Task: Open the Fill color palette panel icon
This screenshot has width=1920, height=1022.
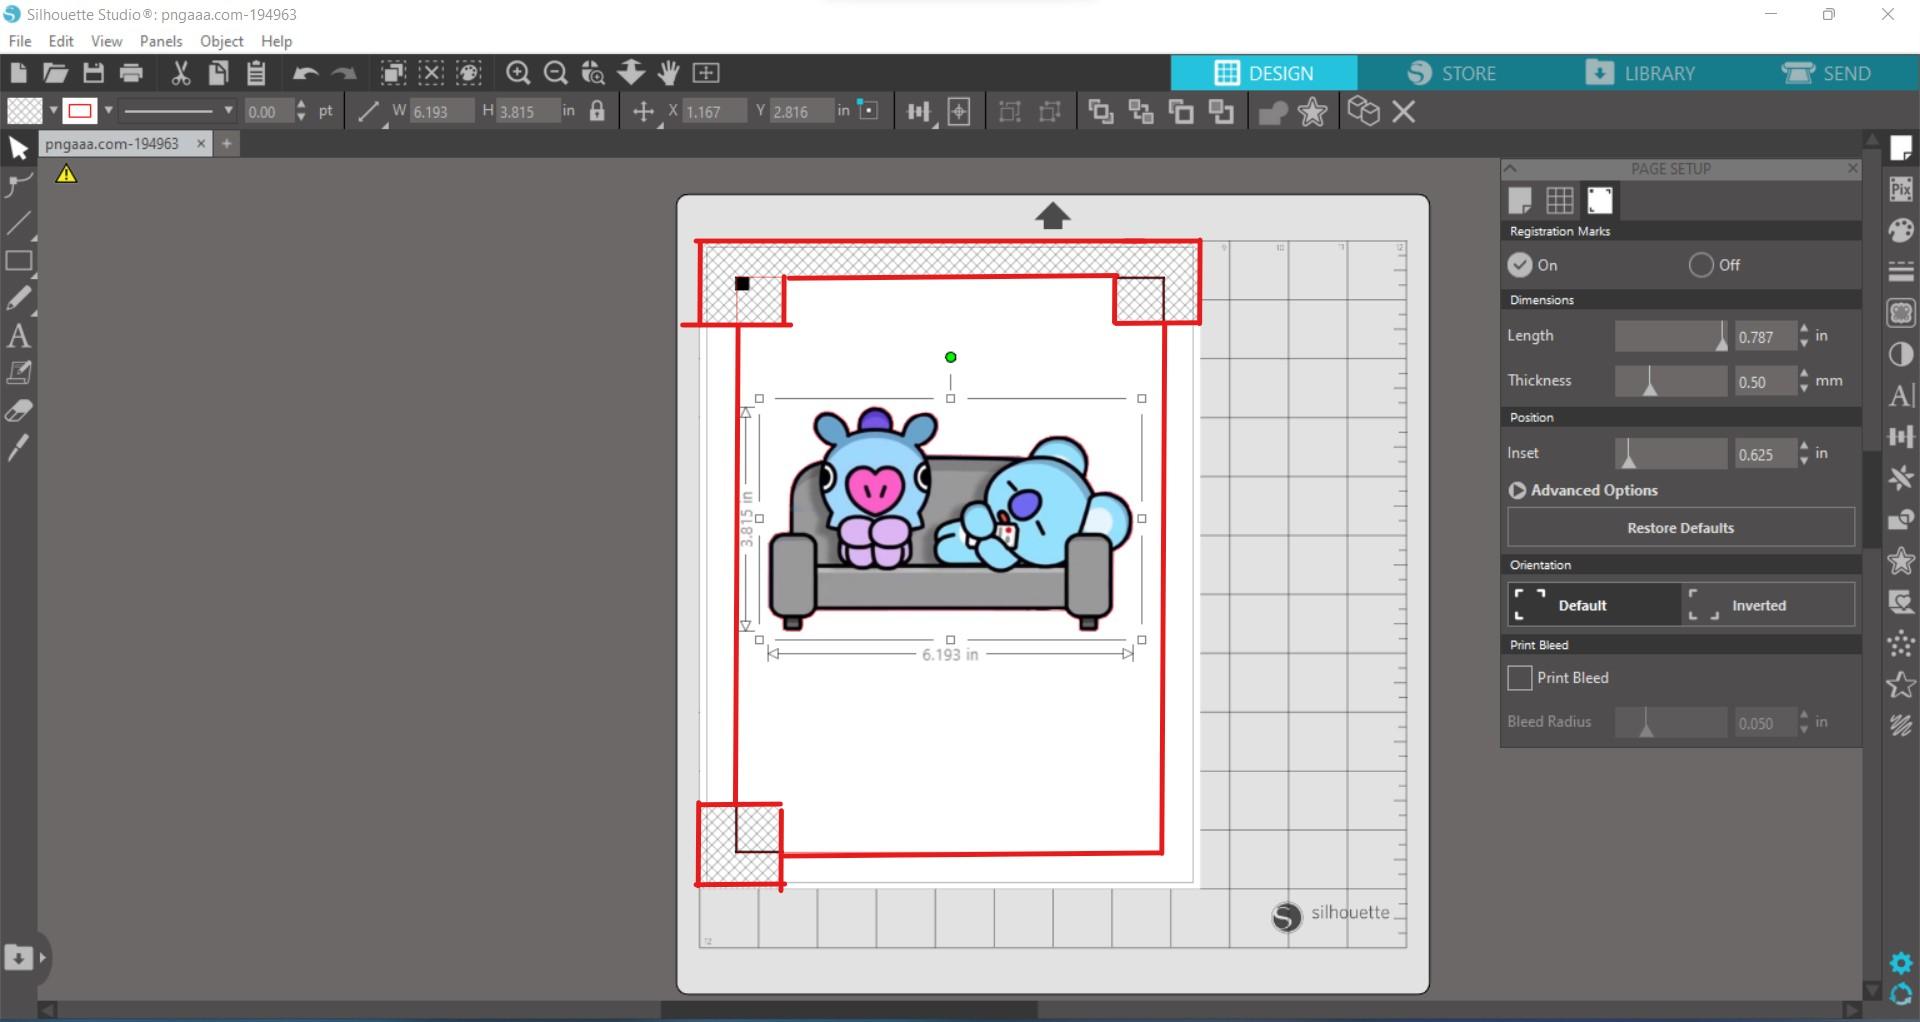Action: [1901, 230]
